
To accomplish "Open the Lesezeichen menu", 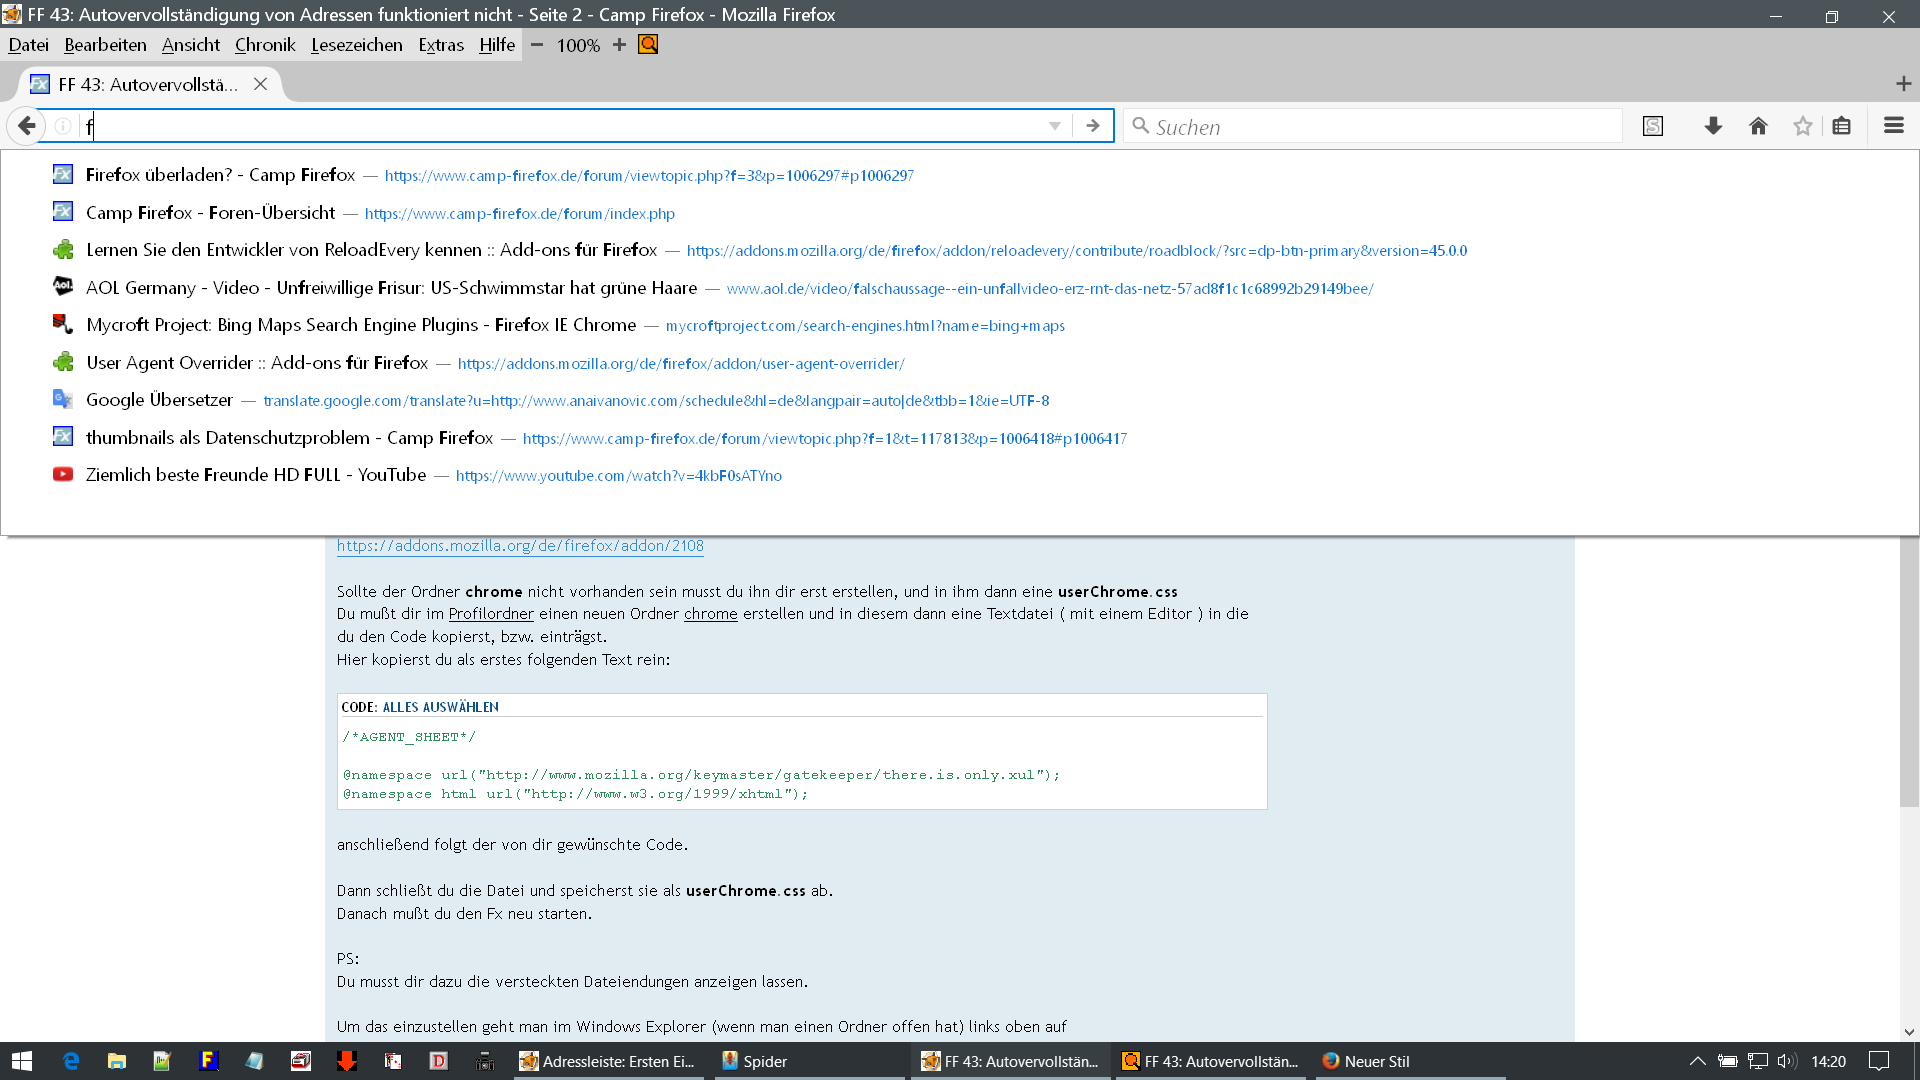I will coord(356,45).
